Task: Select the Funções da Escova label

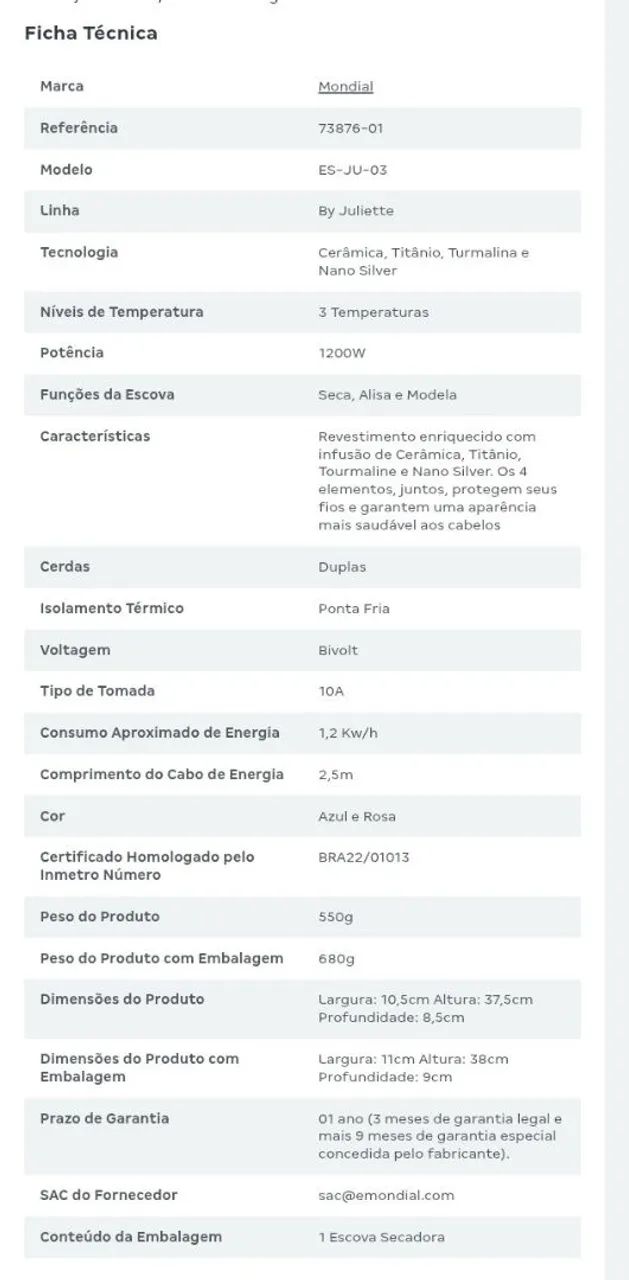Action: (x=107, y=394)
